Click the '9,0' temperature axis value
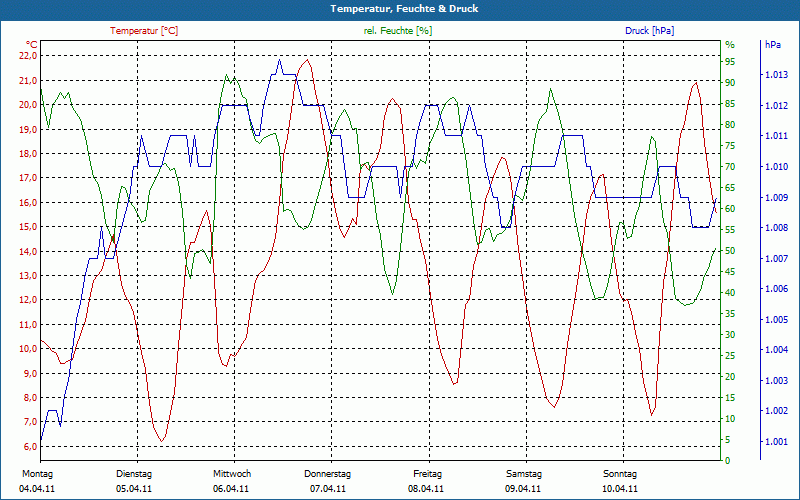The width and height of the screenshot is (800, 500). tap(30, 373)
